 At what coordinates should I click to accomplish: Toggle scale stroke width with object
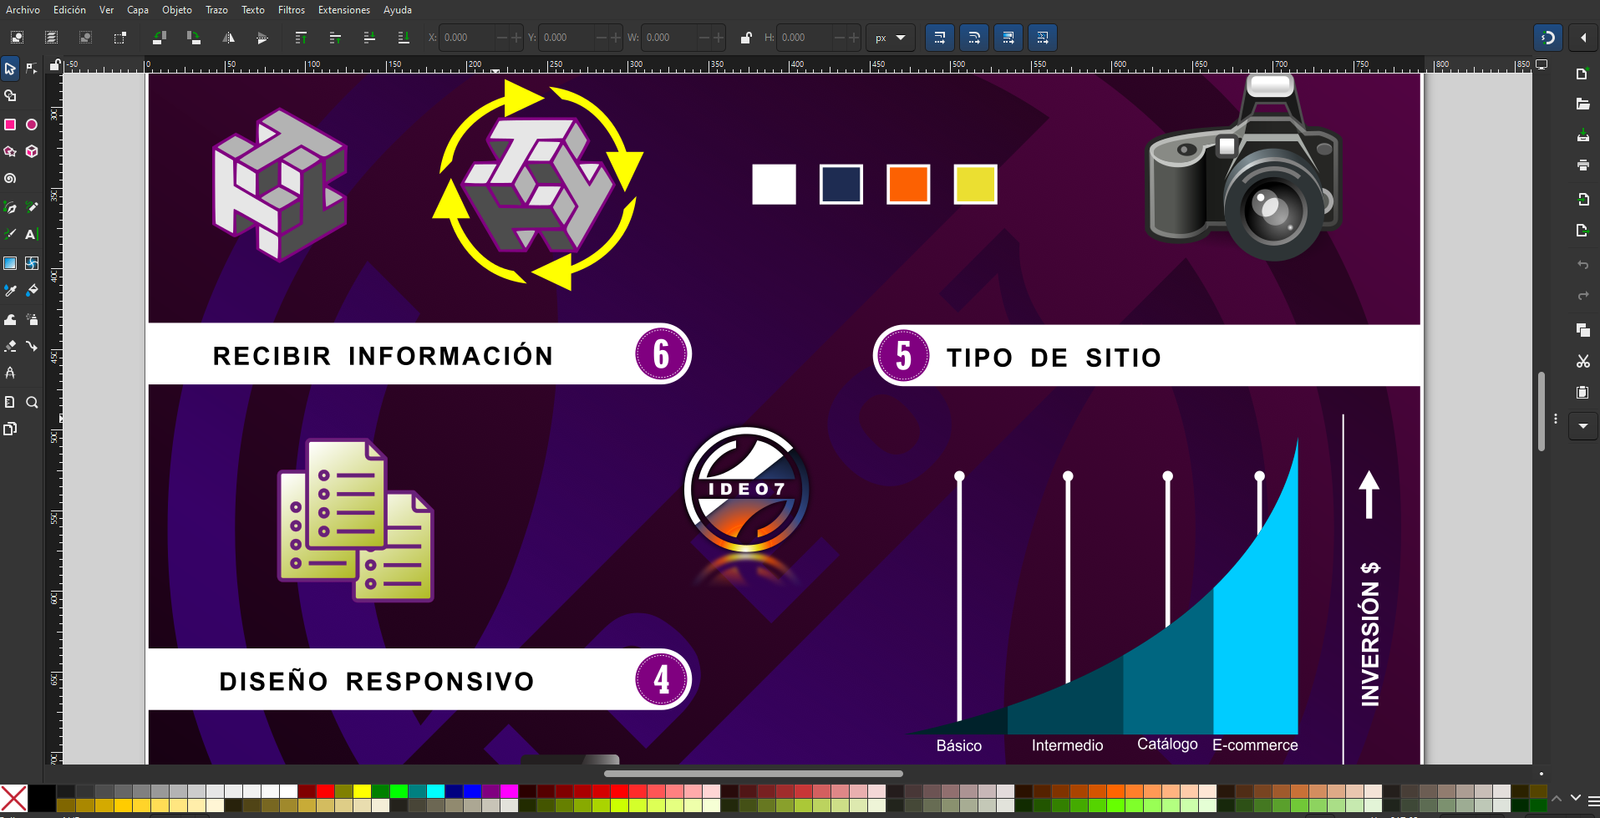(x=939, y=38)
